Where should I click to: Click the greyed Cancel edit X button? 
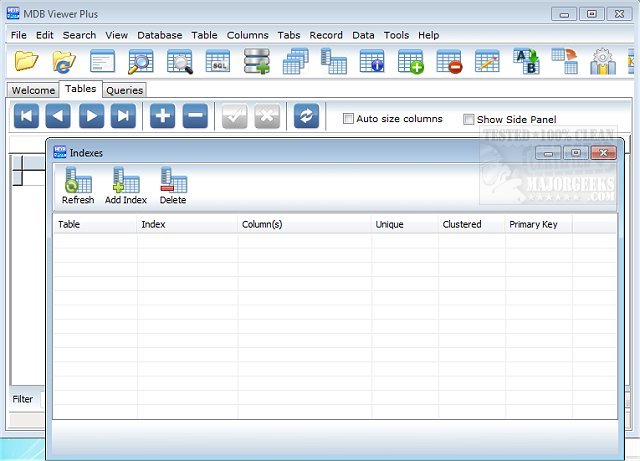click(267, 116)
